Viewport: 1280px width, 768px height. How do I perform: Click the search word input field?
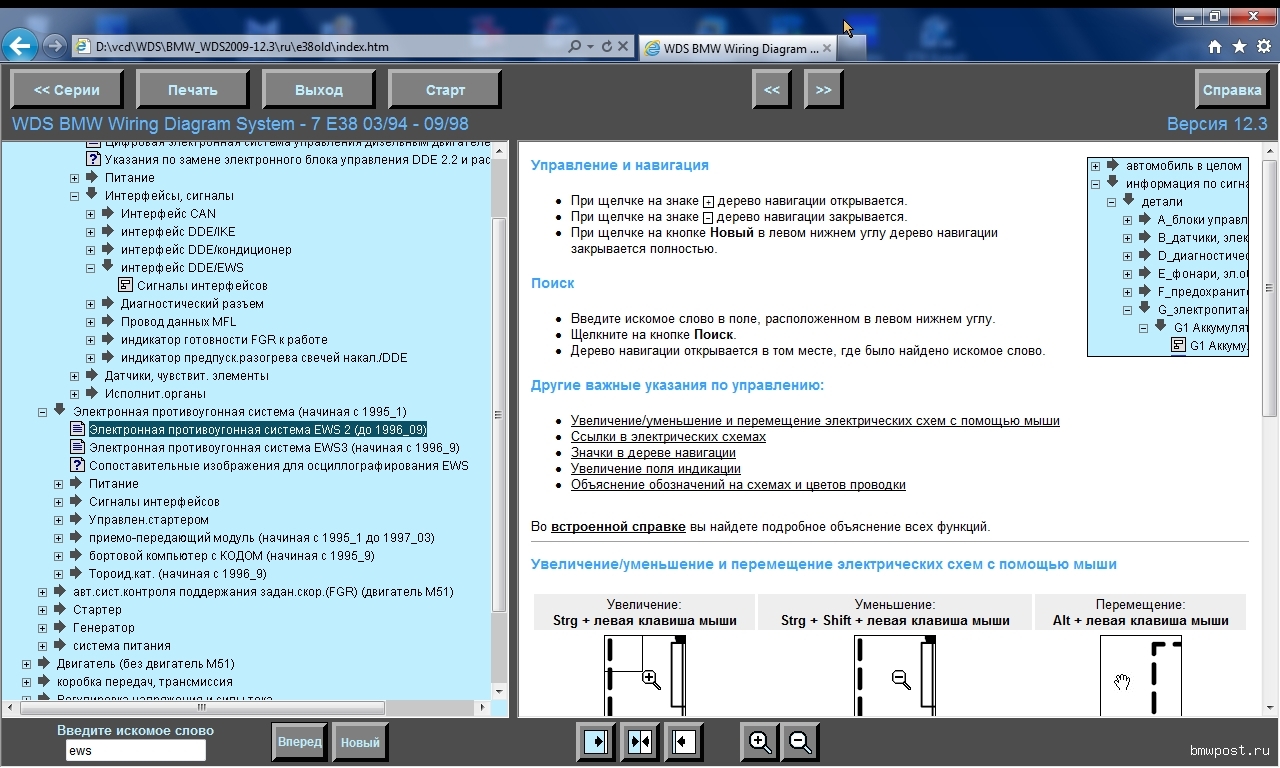(x=135, y=750)
